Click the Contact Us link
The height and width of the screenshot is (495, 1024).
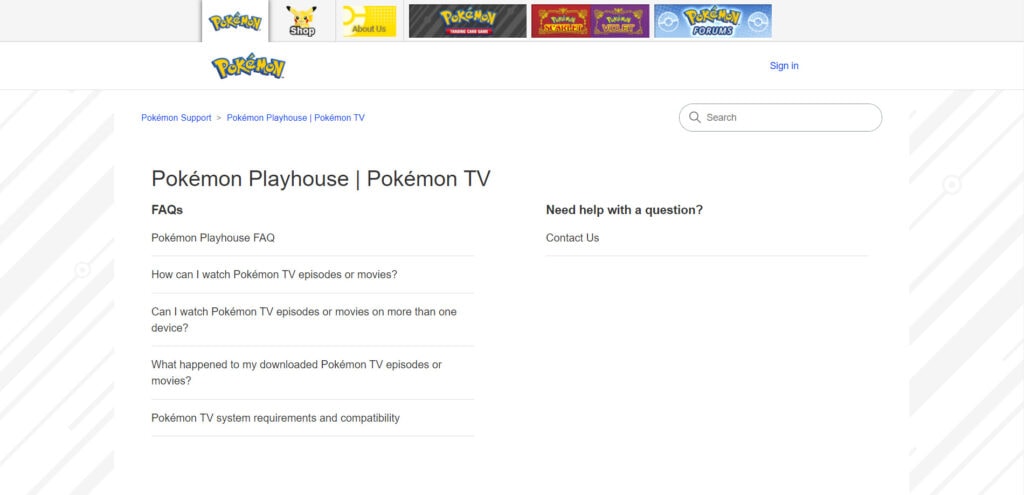coord(572,238)
